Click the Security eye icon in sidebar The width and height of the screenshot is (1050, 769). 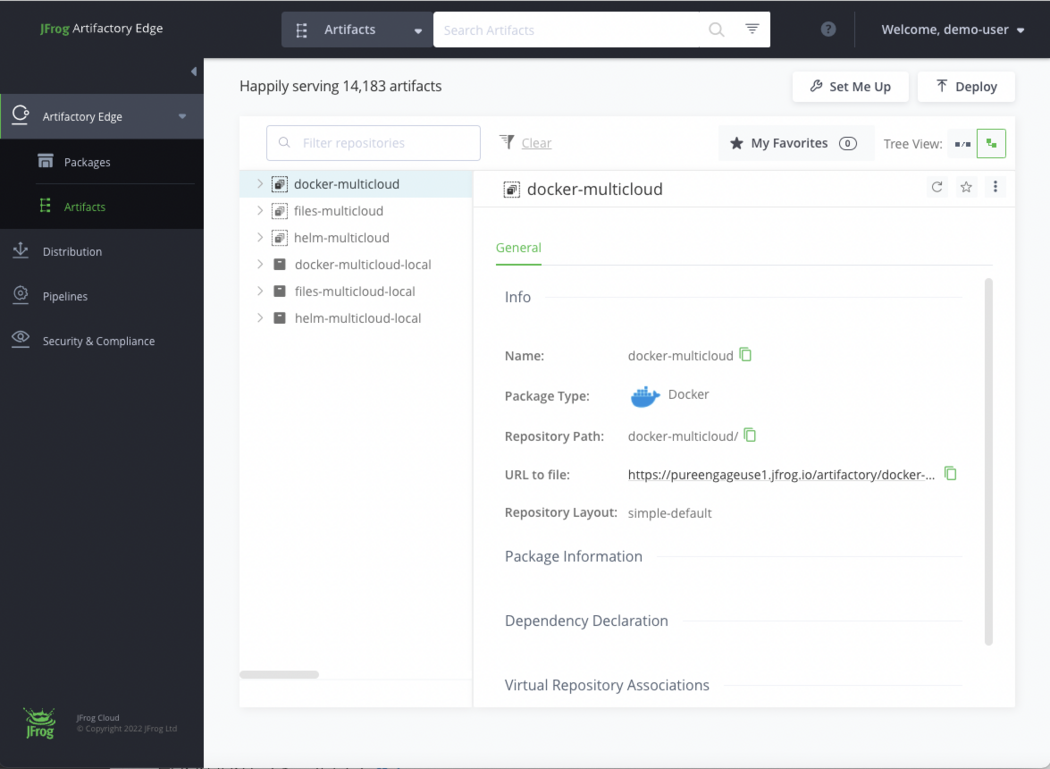point(21,339)
